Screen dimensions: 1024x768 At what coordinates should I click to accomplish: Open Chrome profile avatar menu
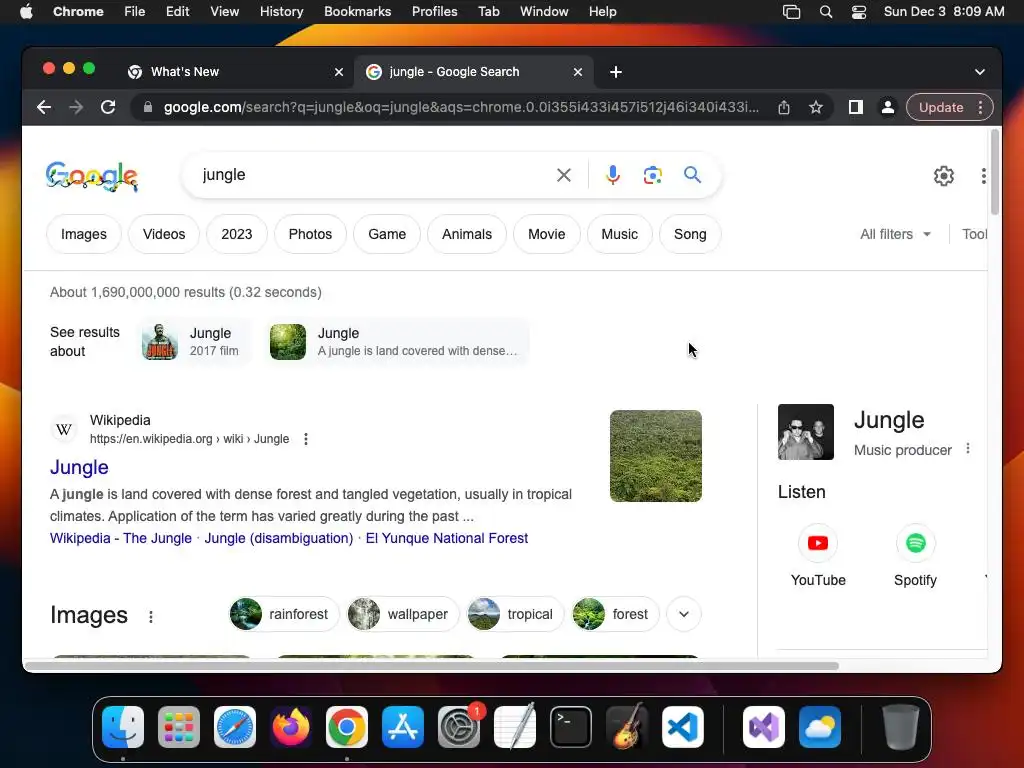[888, 107]
